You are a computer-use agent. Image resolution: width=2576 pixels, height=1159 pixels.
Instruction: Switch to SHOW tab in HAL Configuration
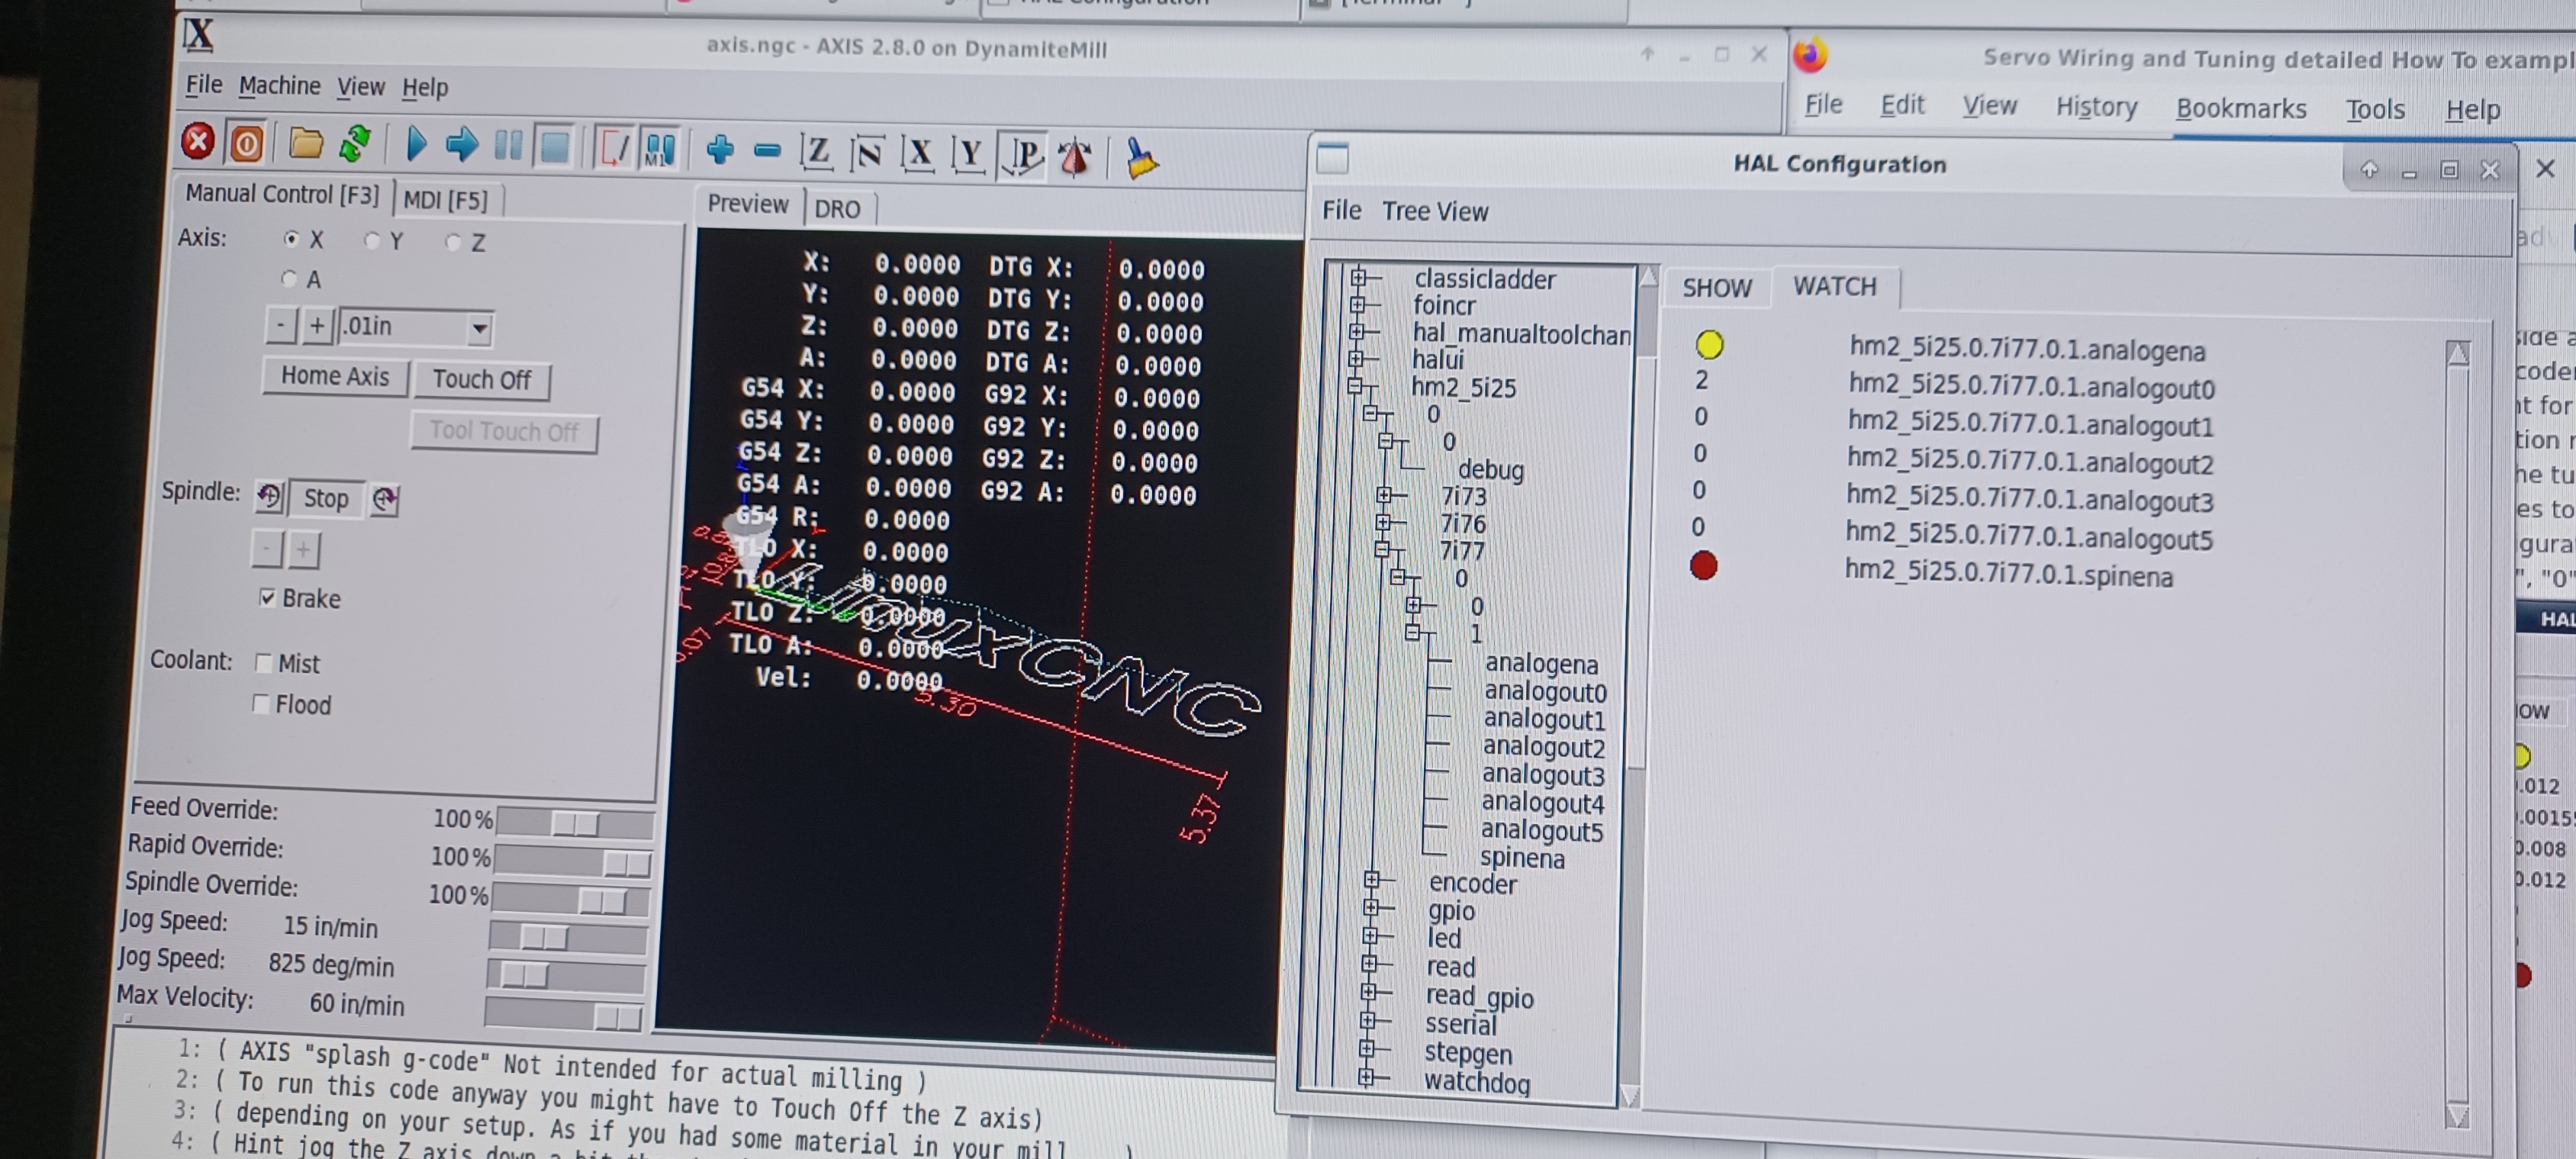coord(1716,288)
